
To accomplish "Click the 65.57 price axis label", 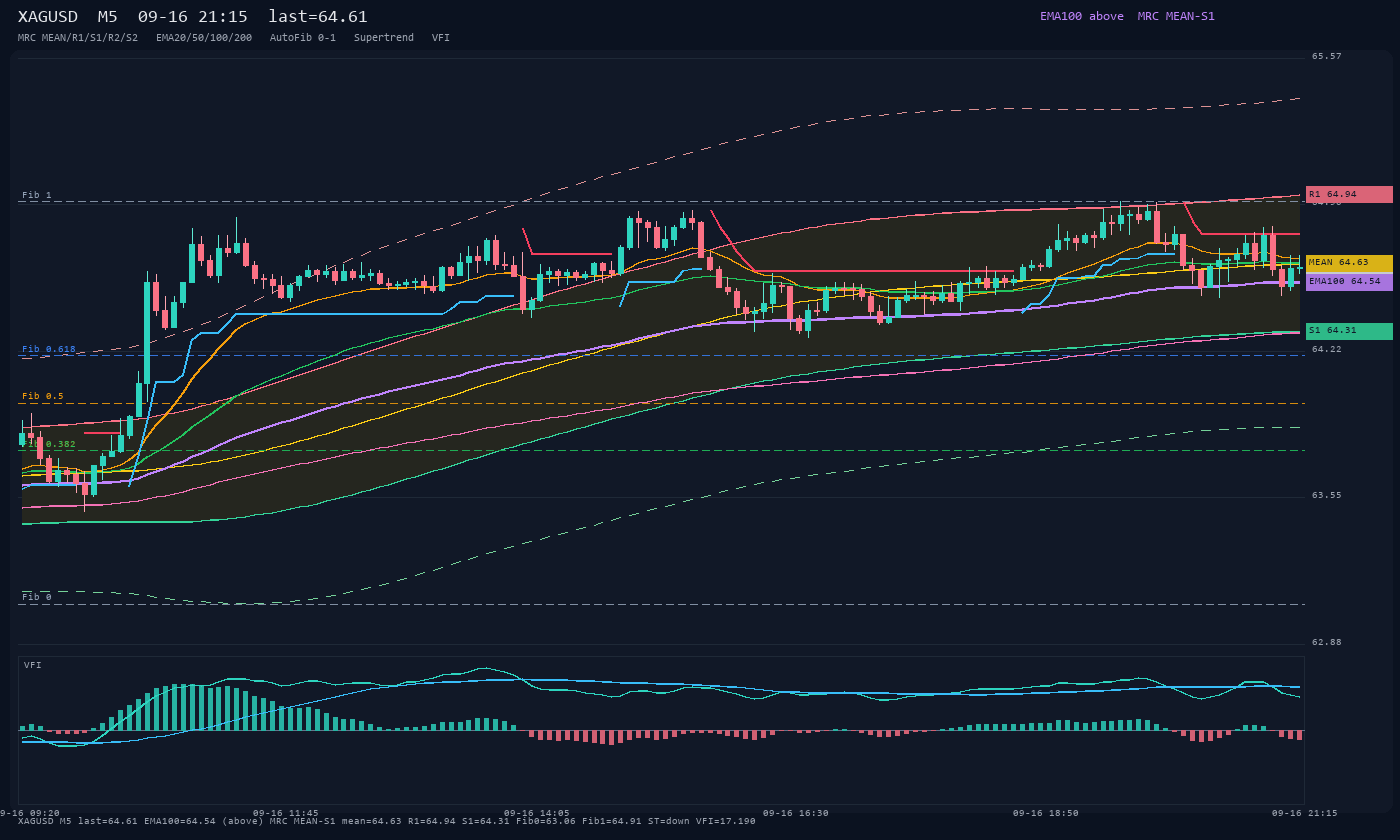I will [1327, 56].
